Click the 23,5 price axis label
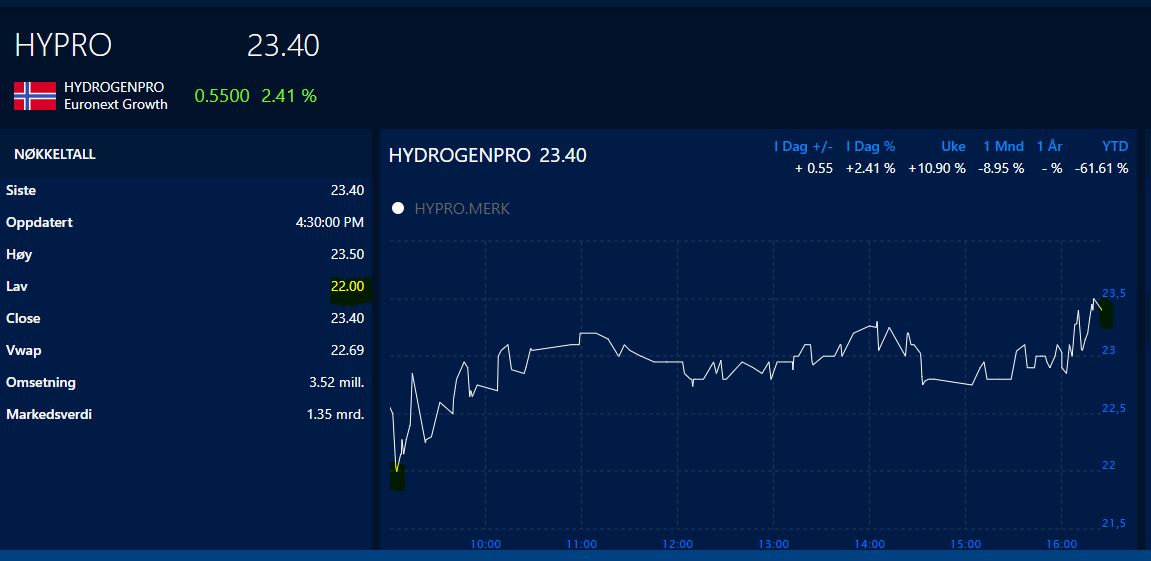This screenshot has height=561, width=1151. 1114,293
